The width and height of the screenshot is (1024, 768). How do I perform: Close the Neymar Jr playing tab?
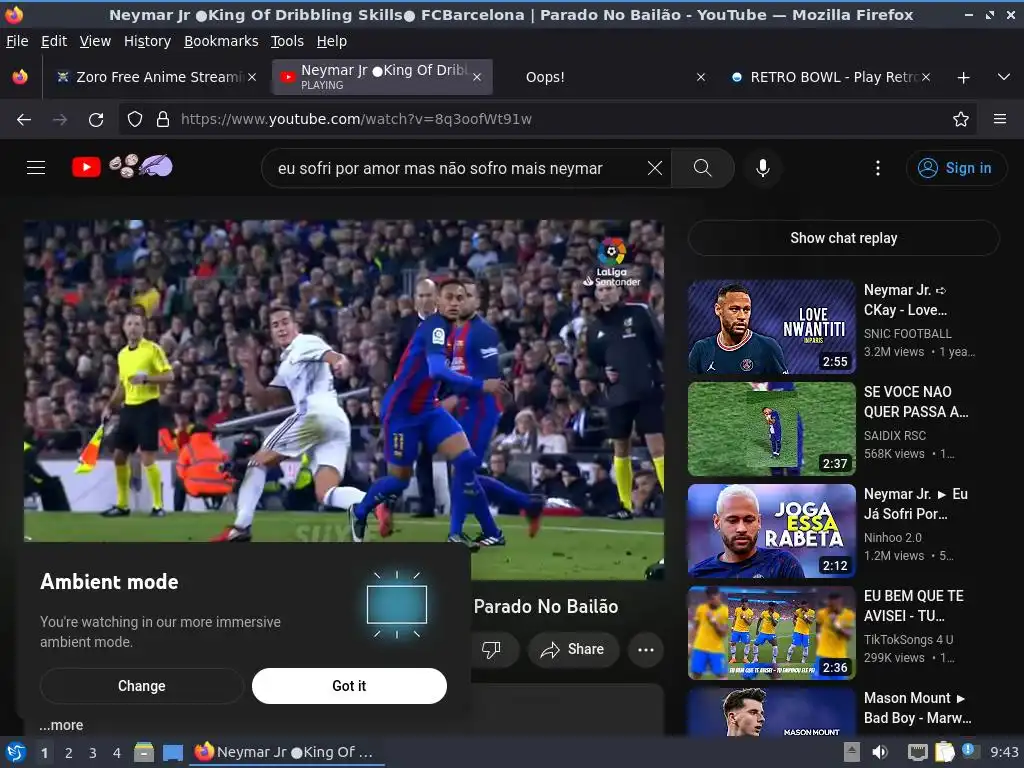pyautogui.click(x=477, y=77)
